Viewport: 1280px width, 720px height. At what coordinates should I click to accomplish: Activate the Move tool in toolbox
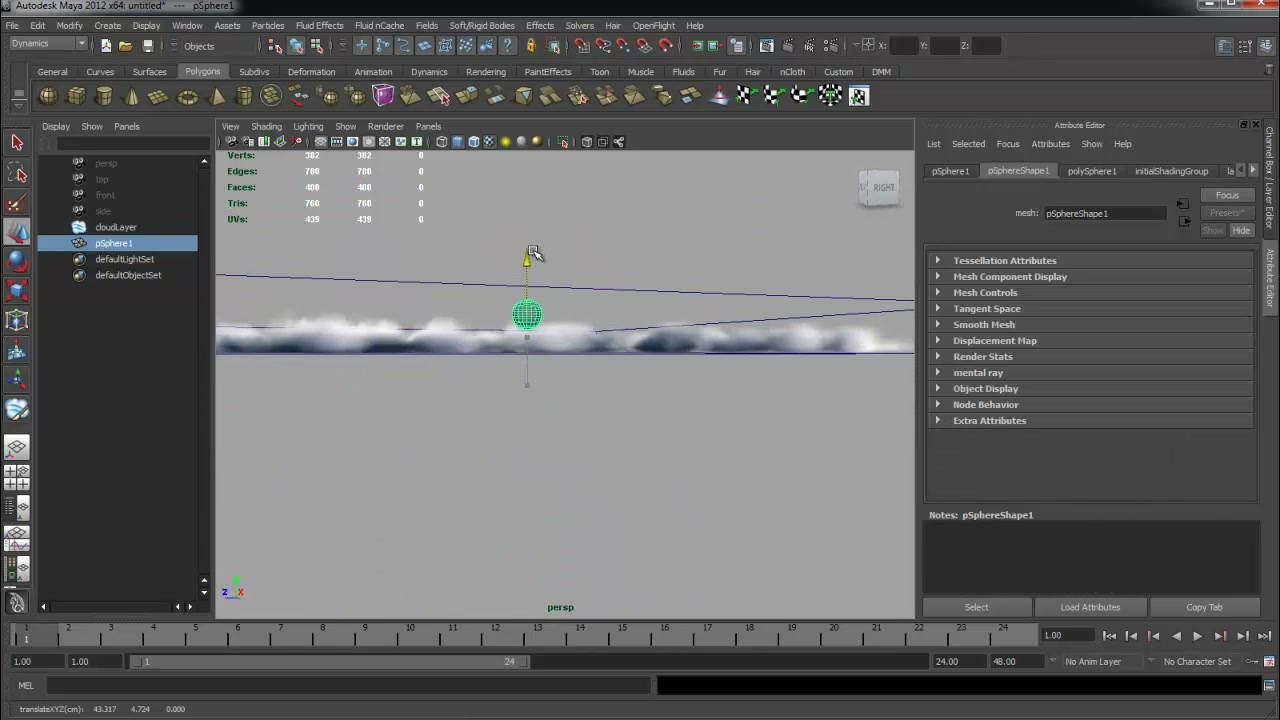pyautogui.click(x=17, y=233)
